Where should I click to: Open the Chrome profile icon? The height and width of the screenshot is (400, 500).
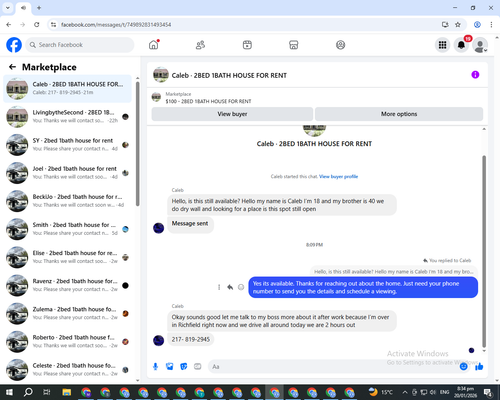(x=477, y=25)
